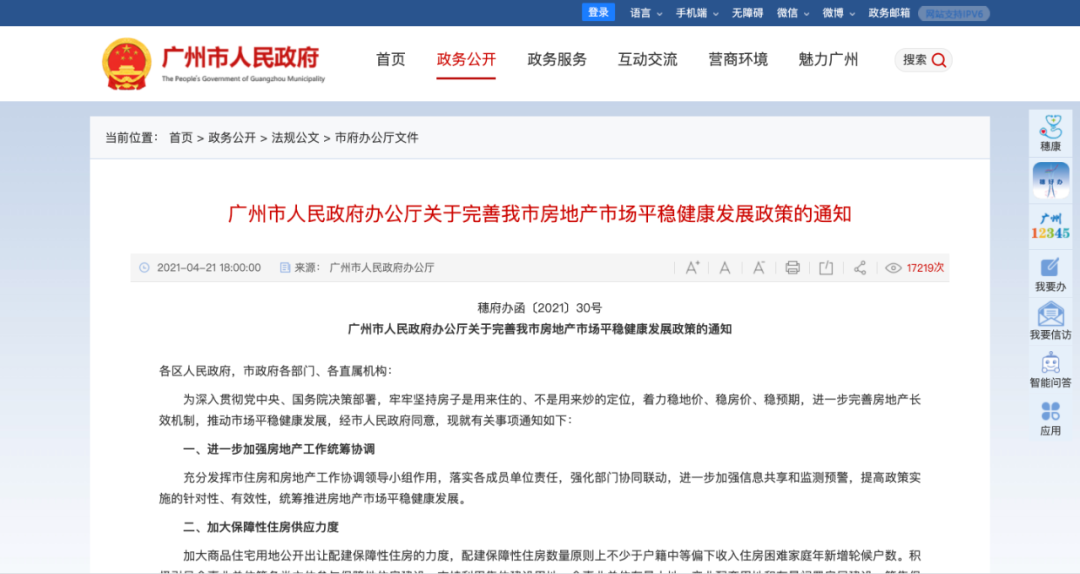The width and height of the screenshot is (1080, 574).
Task: Open the 广州 12345 hotline icon
Action: point(1050,225)
